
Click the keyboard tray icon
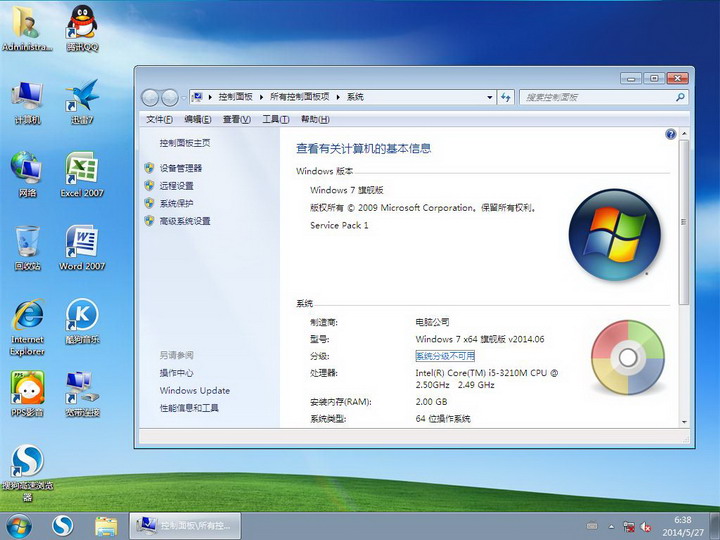point(592,526)
